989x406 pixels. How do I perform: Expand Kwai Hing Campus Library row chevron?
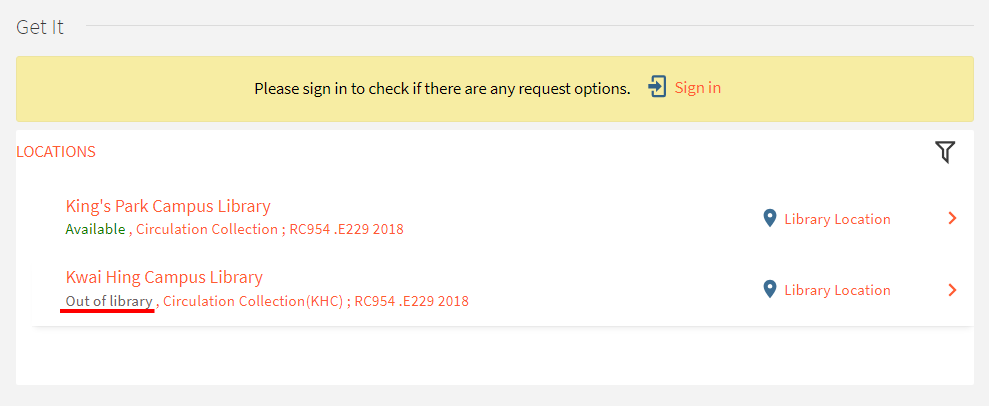tap(952, 290)
